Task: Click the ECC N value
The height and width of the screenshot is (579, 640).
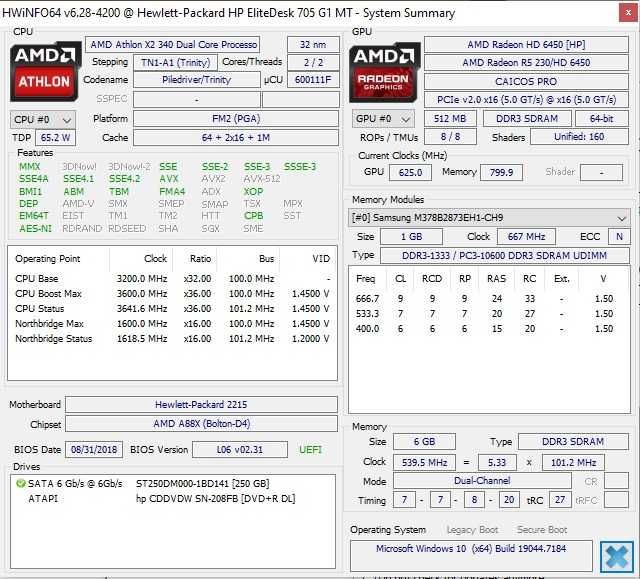Action: [619, 237]
